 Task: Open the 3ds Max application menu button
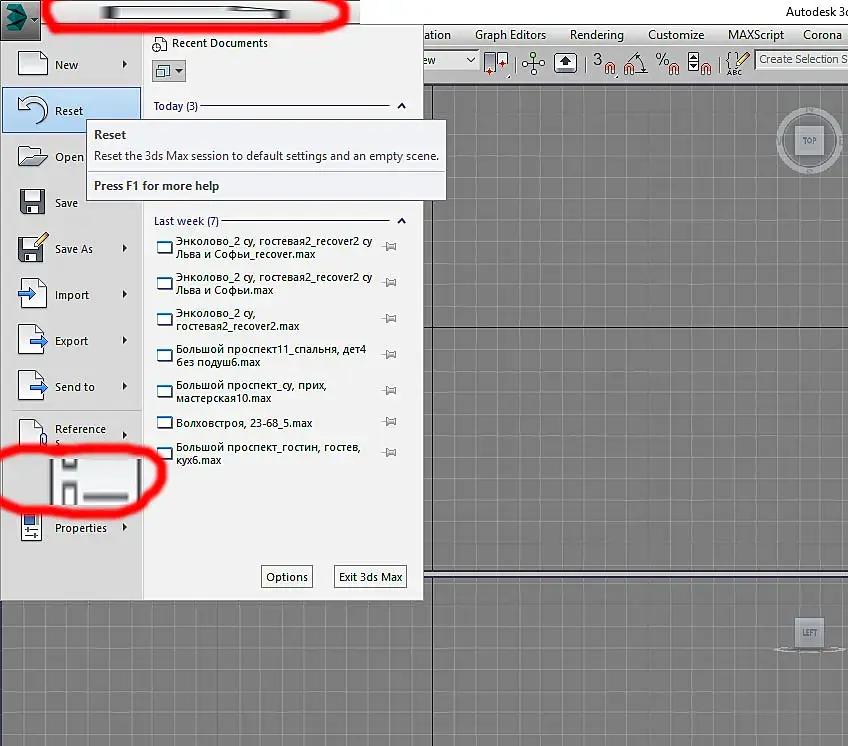(x=20, y=19)
